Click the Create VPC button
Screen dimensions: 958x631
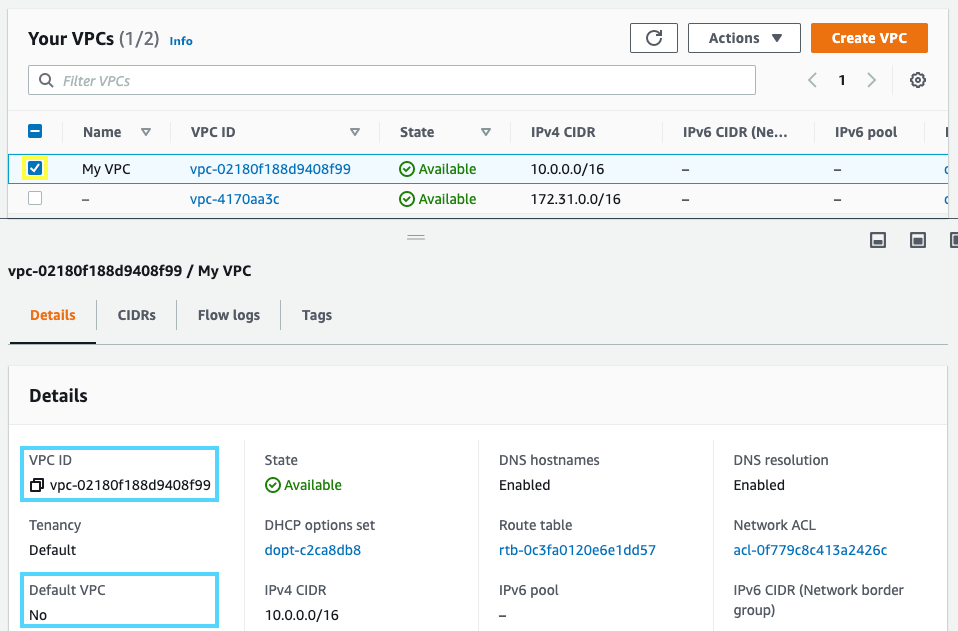868,38
